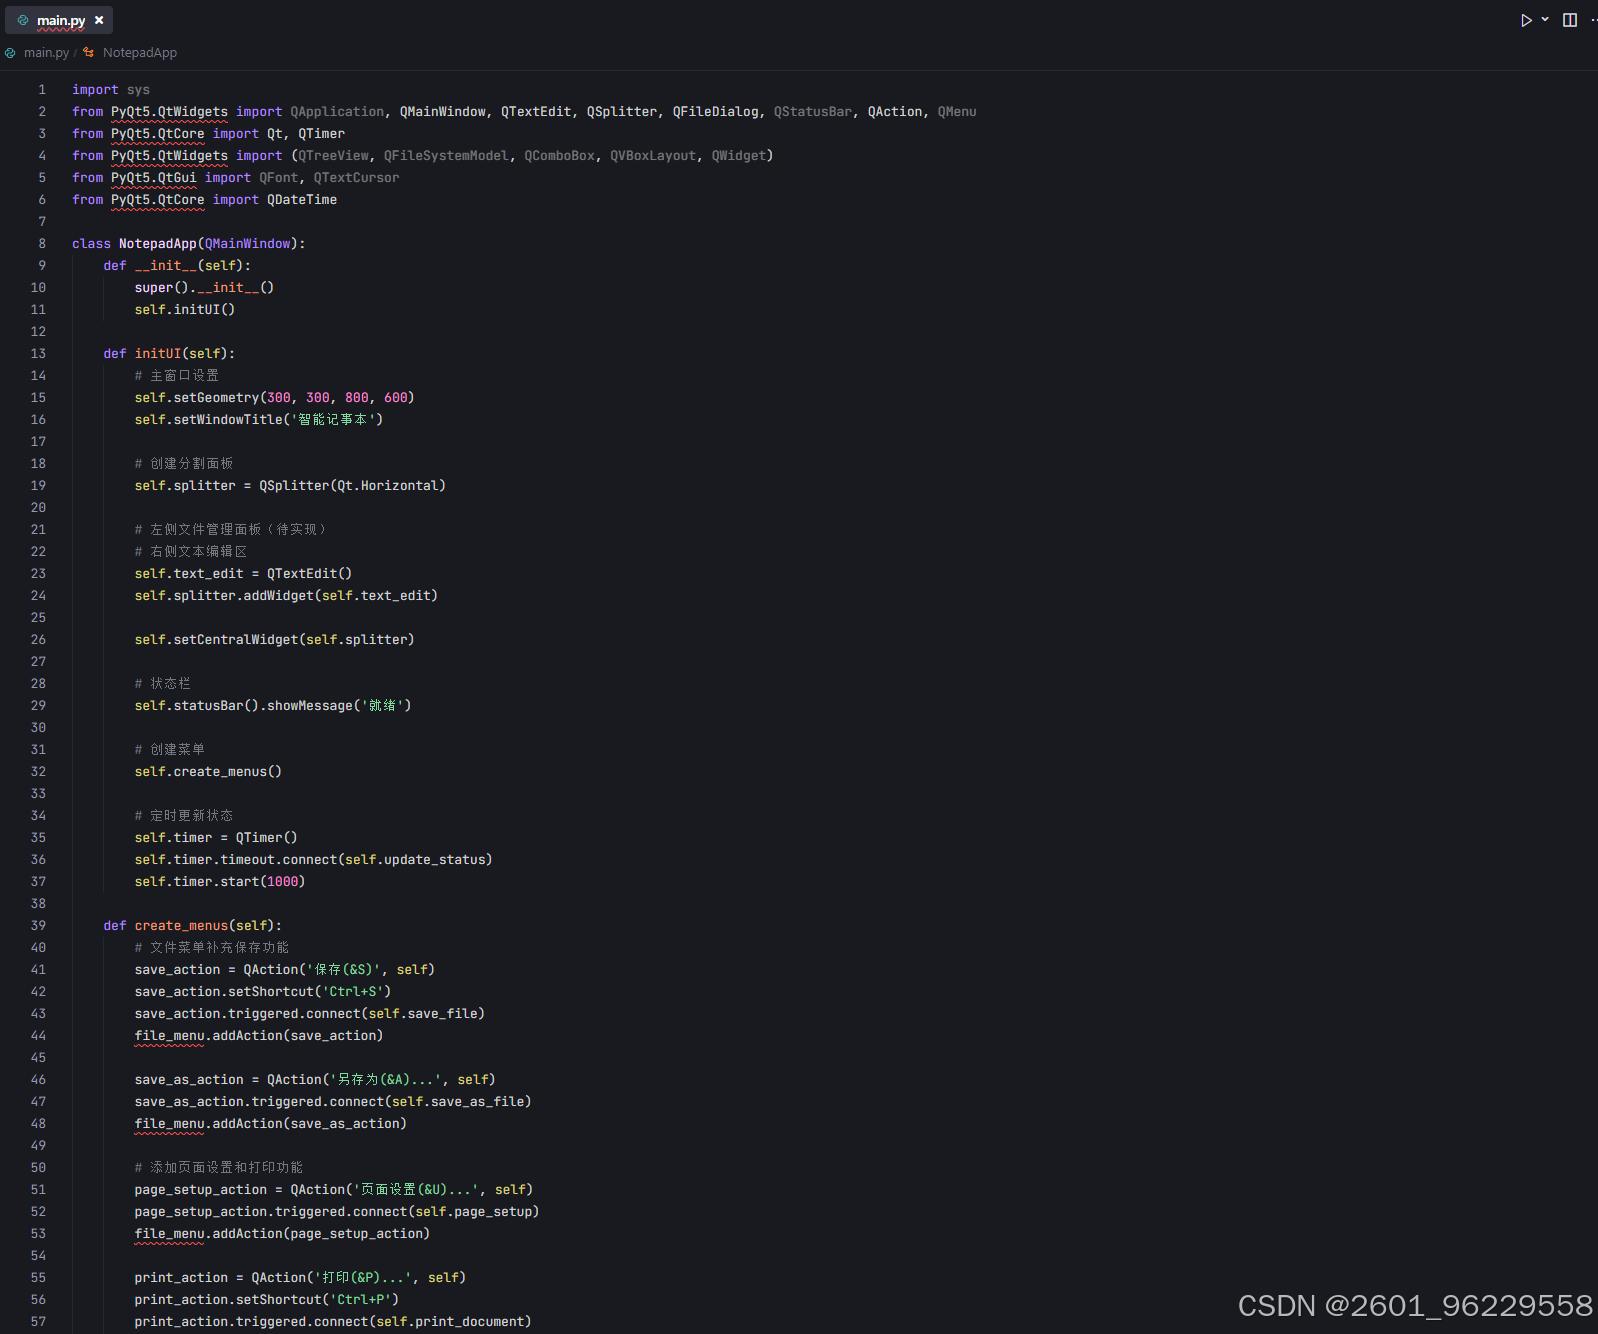The image size is (1598, 1334).
Task: Click self.page_setup on line 52
Action: (x=474, y=1212)
